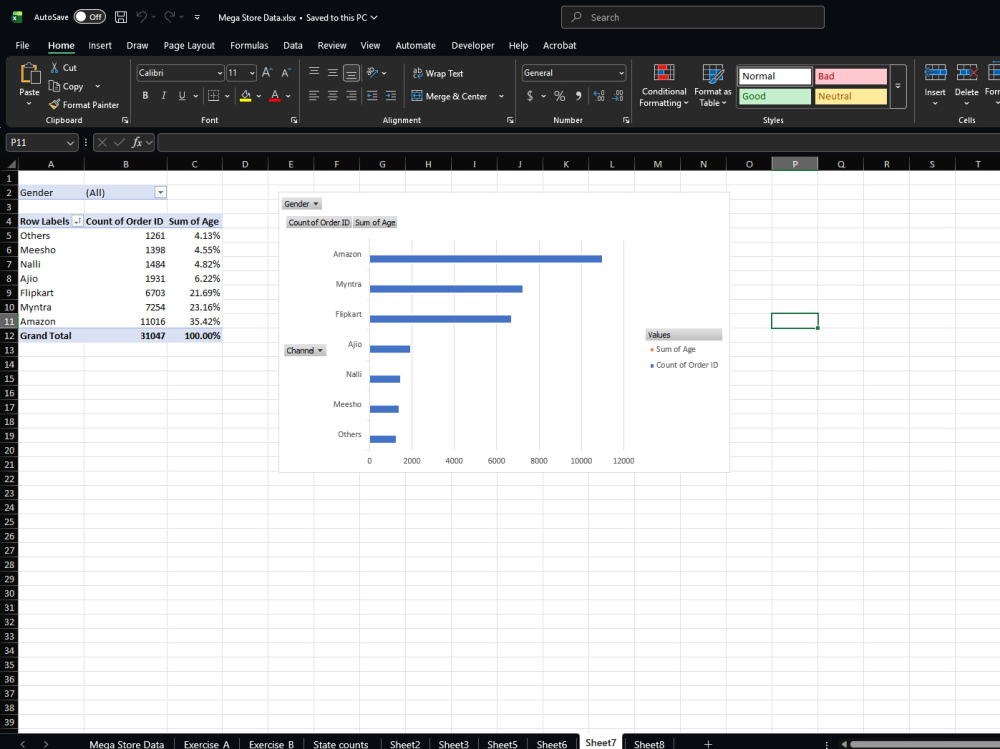Apply Accounting dollar format
Image resolution: width=1000 pixels, height=749 pixels.
tap(530, 96)
